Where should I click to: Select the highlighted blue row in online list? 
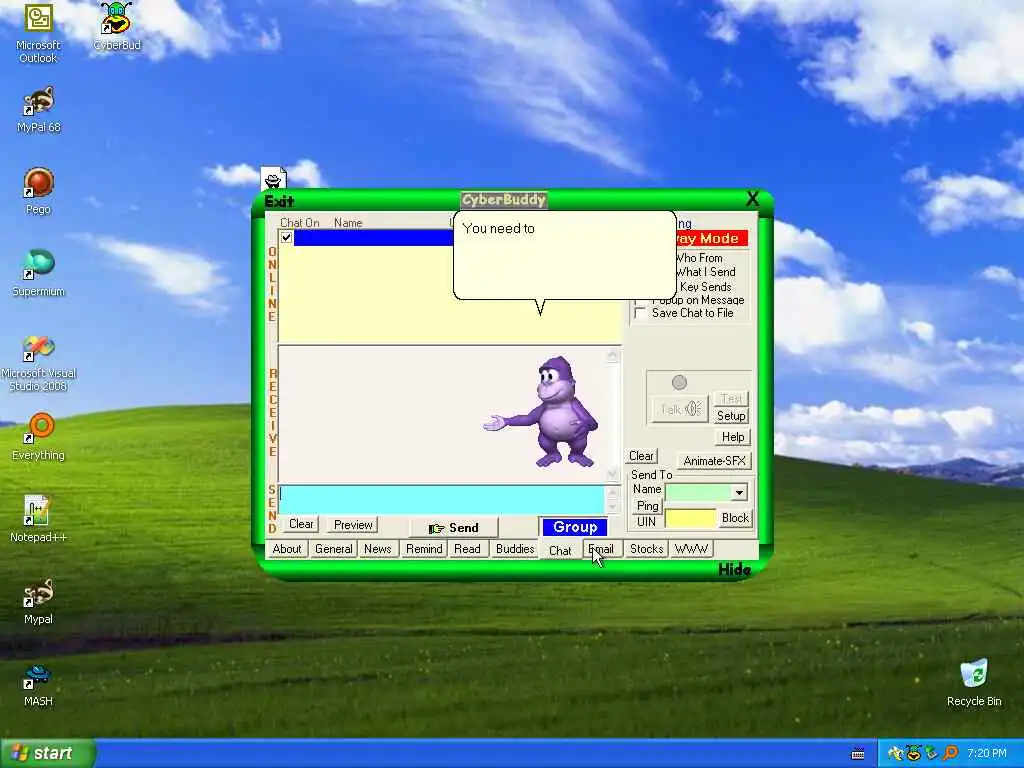click(x=374, y=238)
